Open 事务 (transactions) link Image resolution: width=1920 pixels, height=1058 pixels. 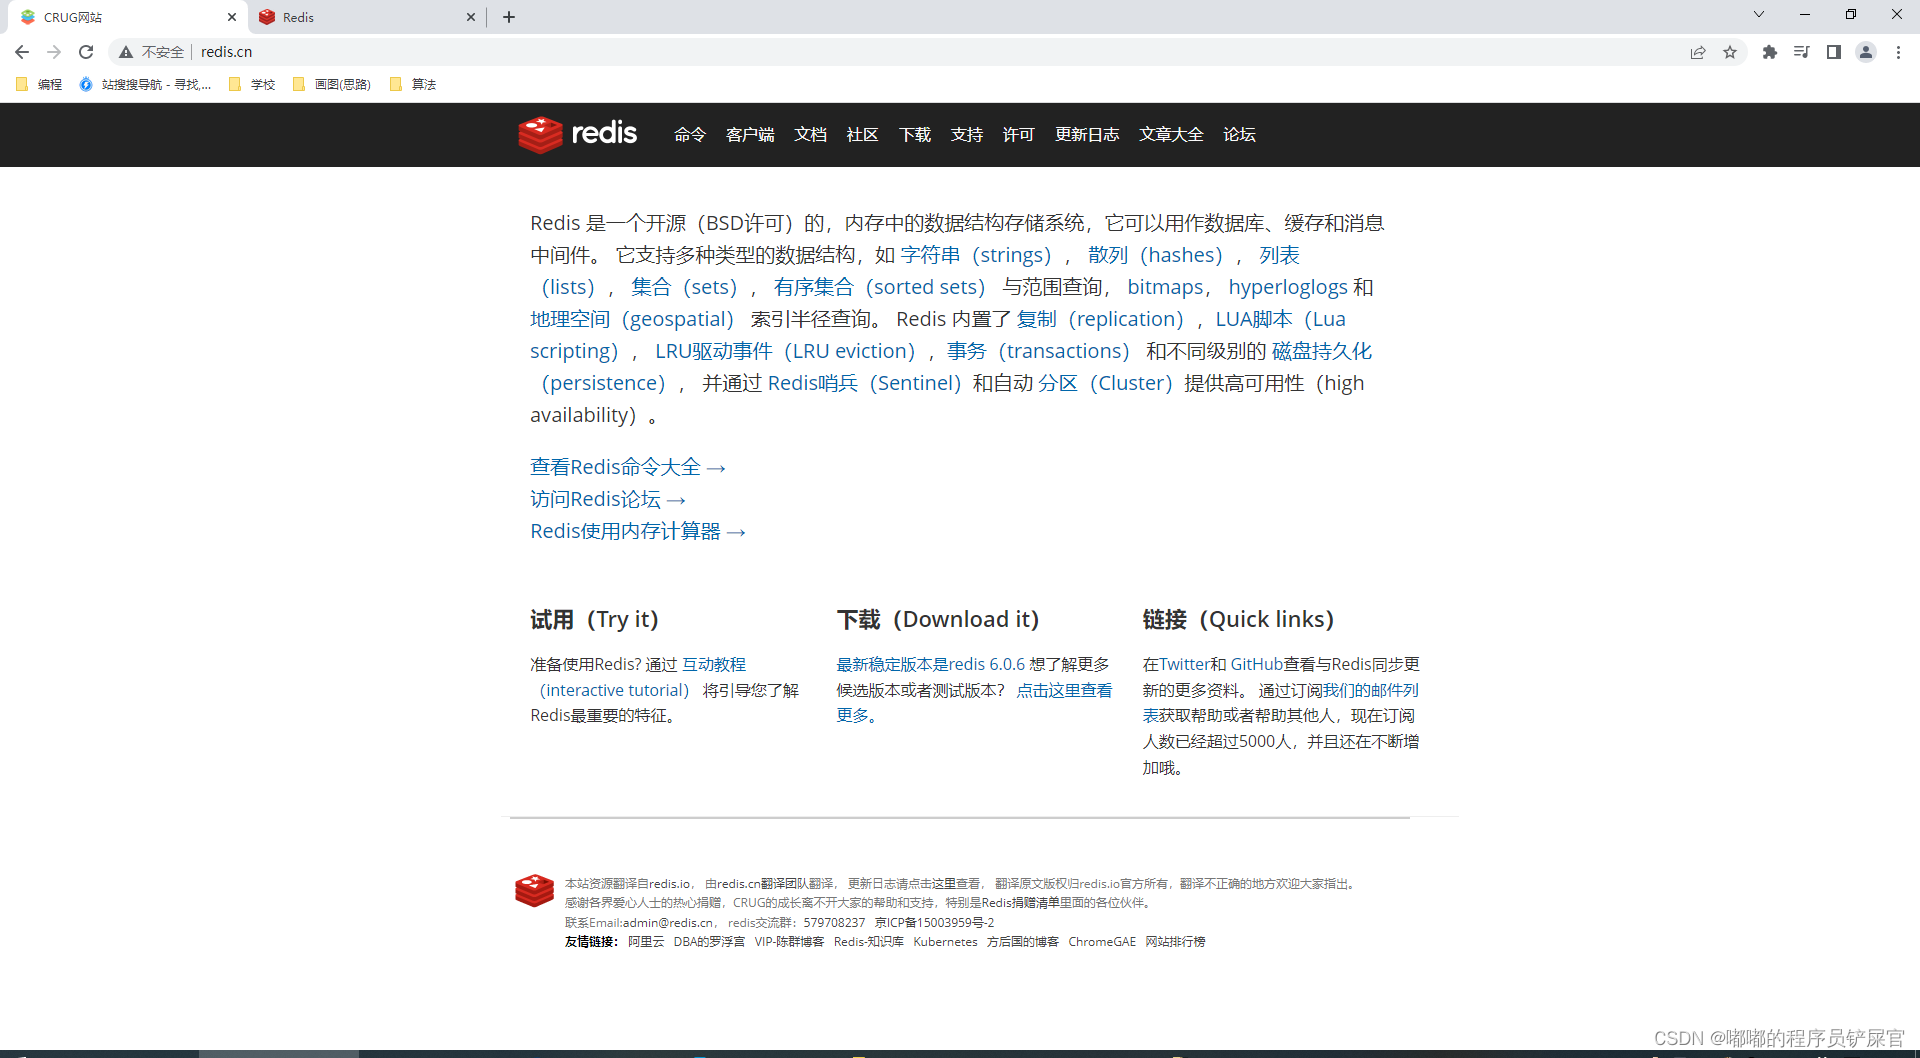point(1038,351)
